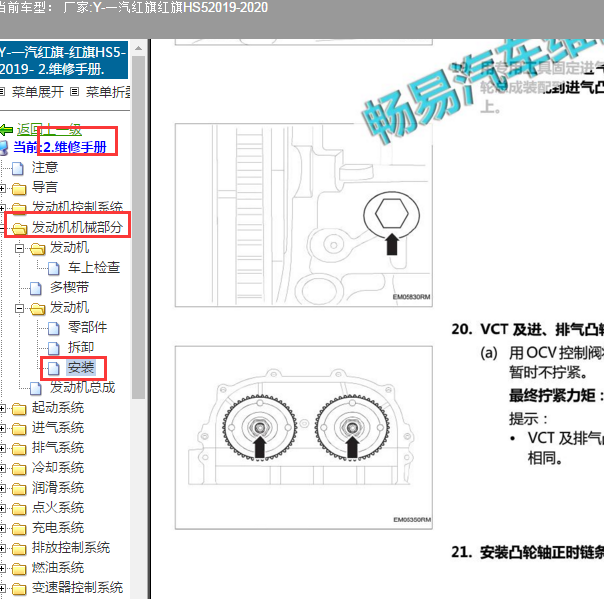Screen dimensions: 604x599
Task: Select the 点火系统 folder label
Action: [x=58, y=508]
